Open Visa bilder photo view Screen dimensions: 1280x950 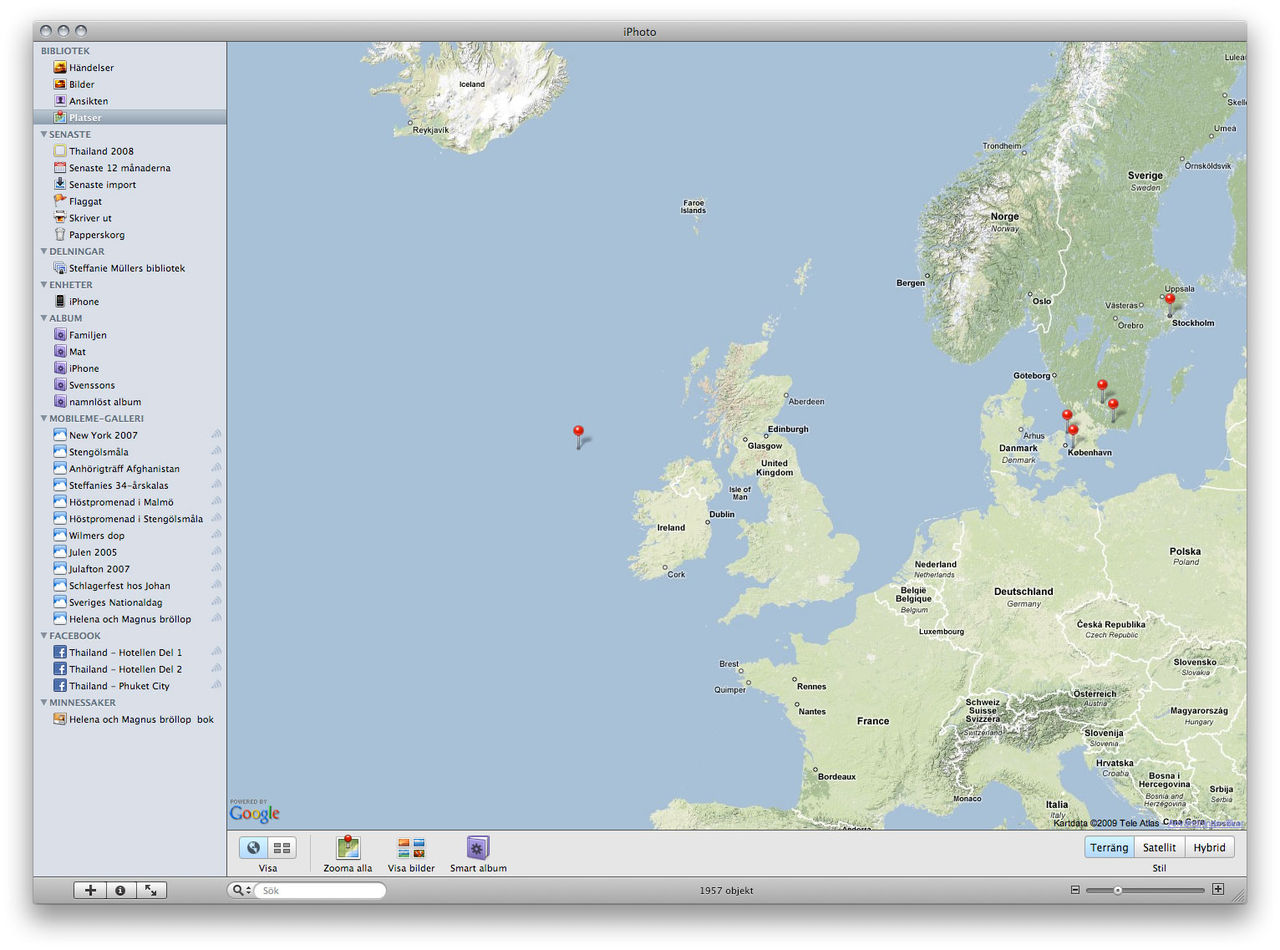[411, 848]
